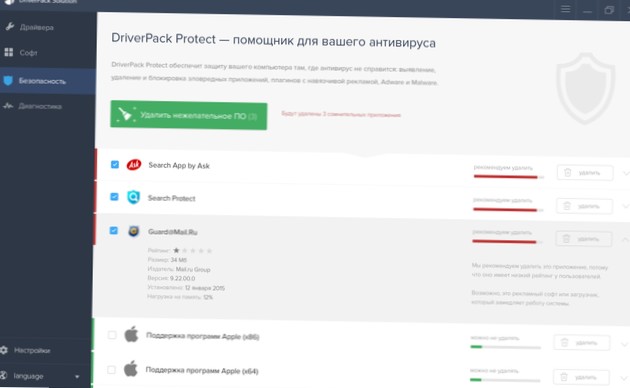The height and width of the screenshot is (388, 630).
Task: Click green rating bar of Apple (x86) support
Action: tap(505, 347)
